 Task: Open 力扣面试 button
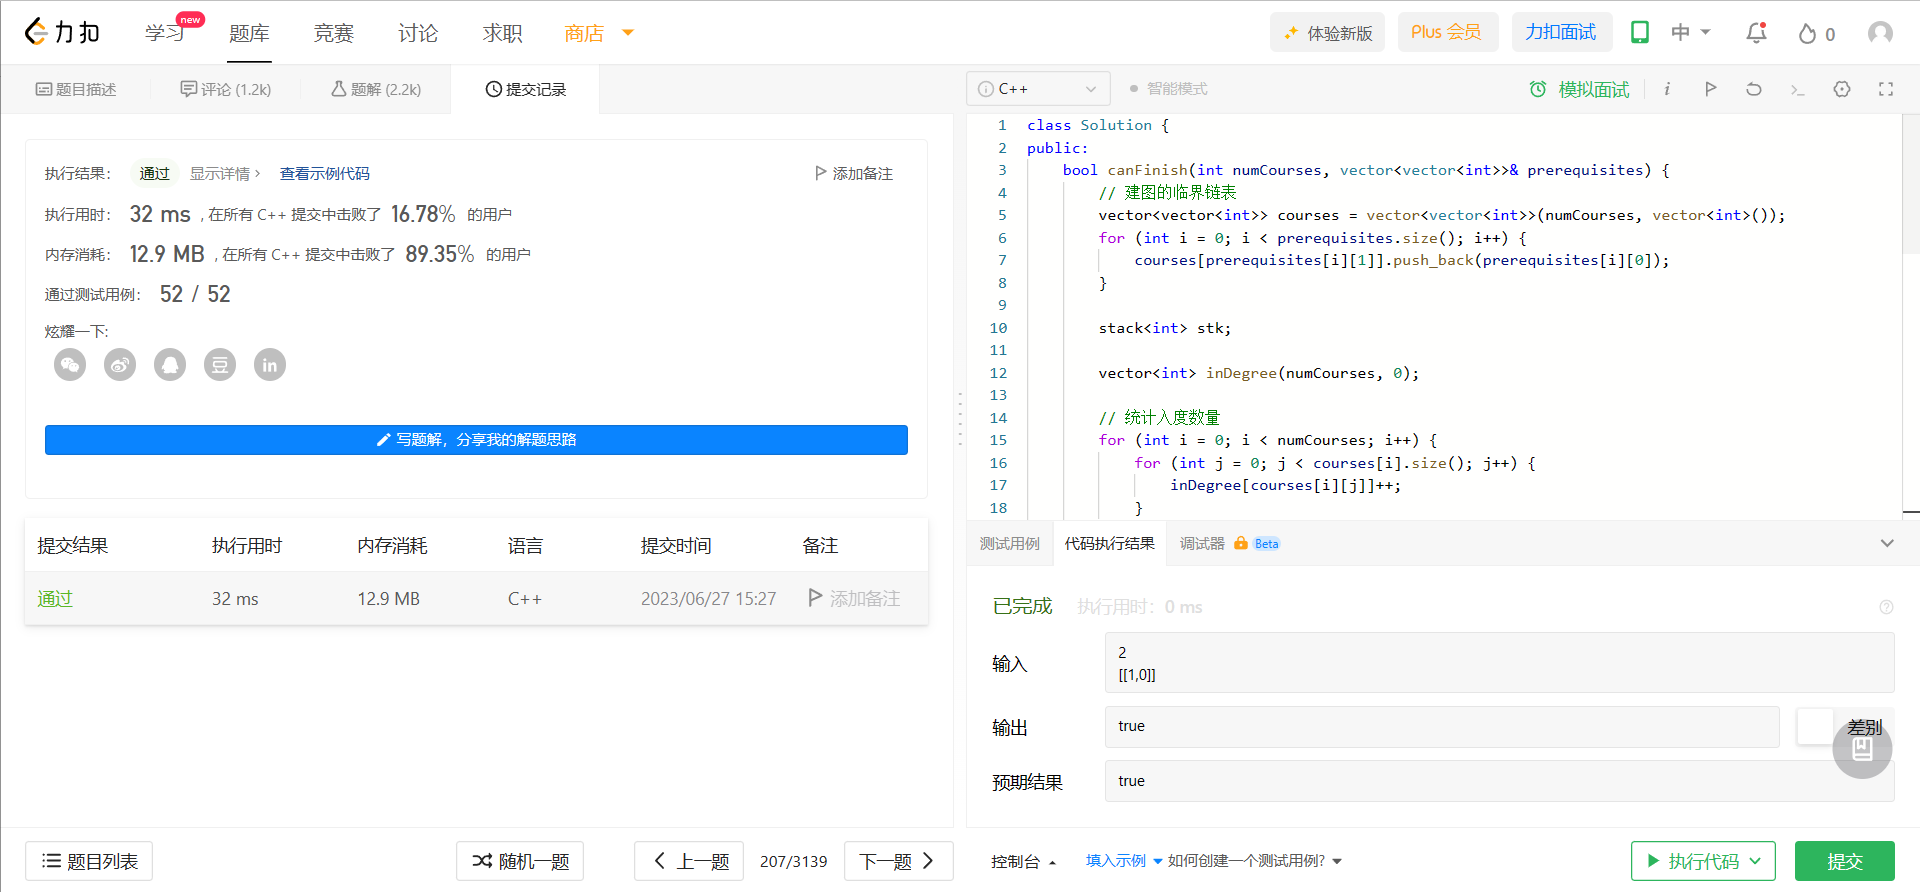coord(1561,32)
